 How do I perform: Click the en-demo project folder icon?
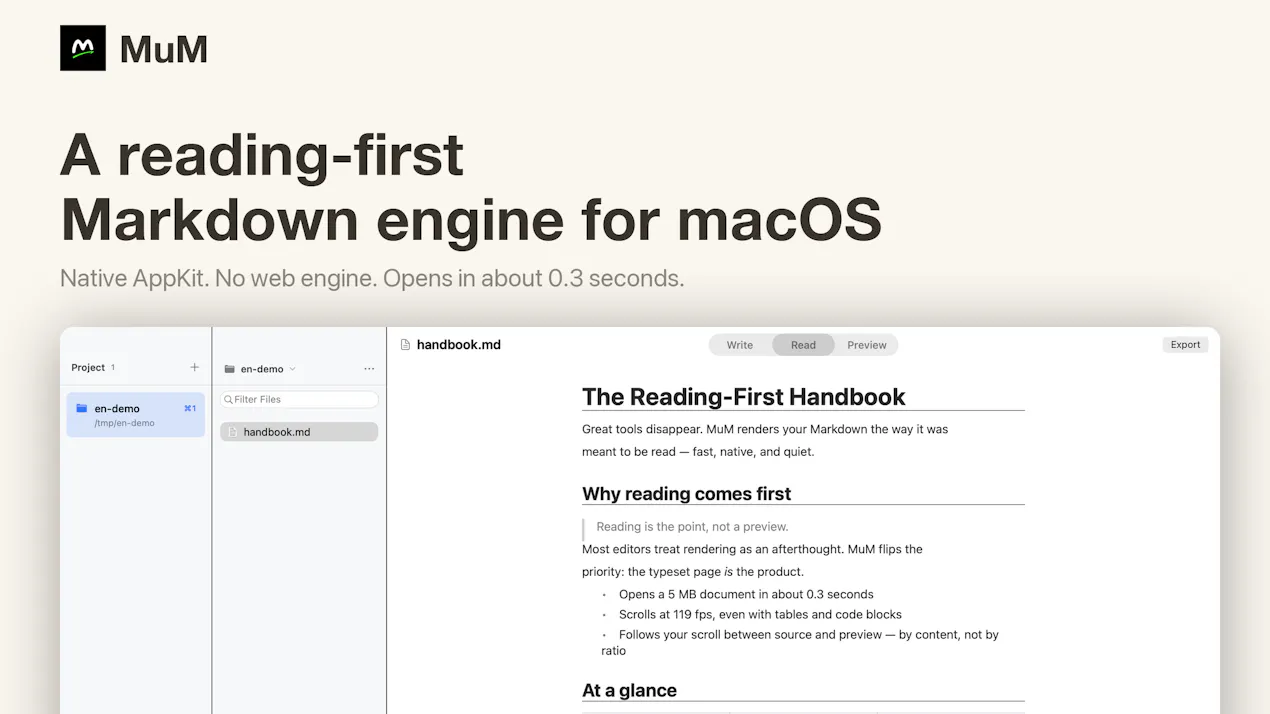(82, 408)
